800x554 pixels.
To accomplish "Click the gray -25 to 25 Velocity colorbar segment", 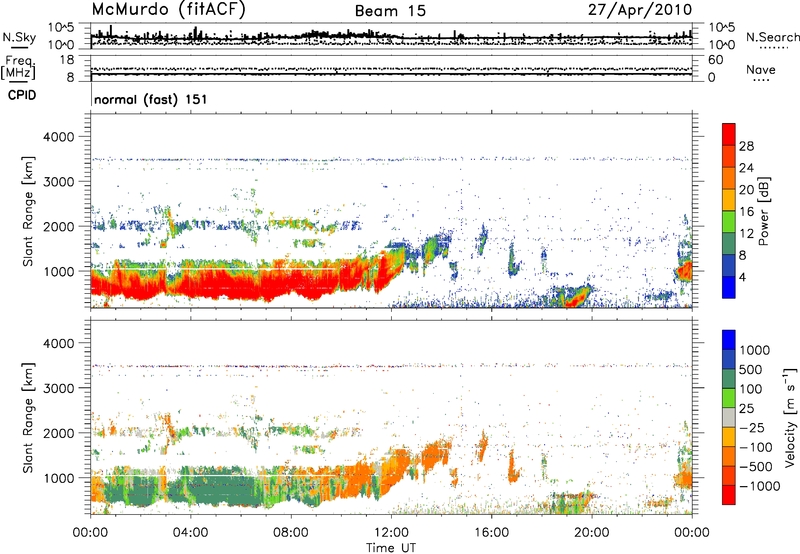I will pos(729,417).
